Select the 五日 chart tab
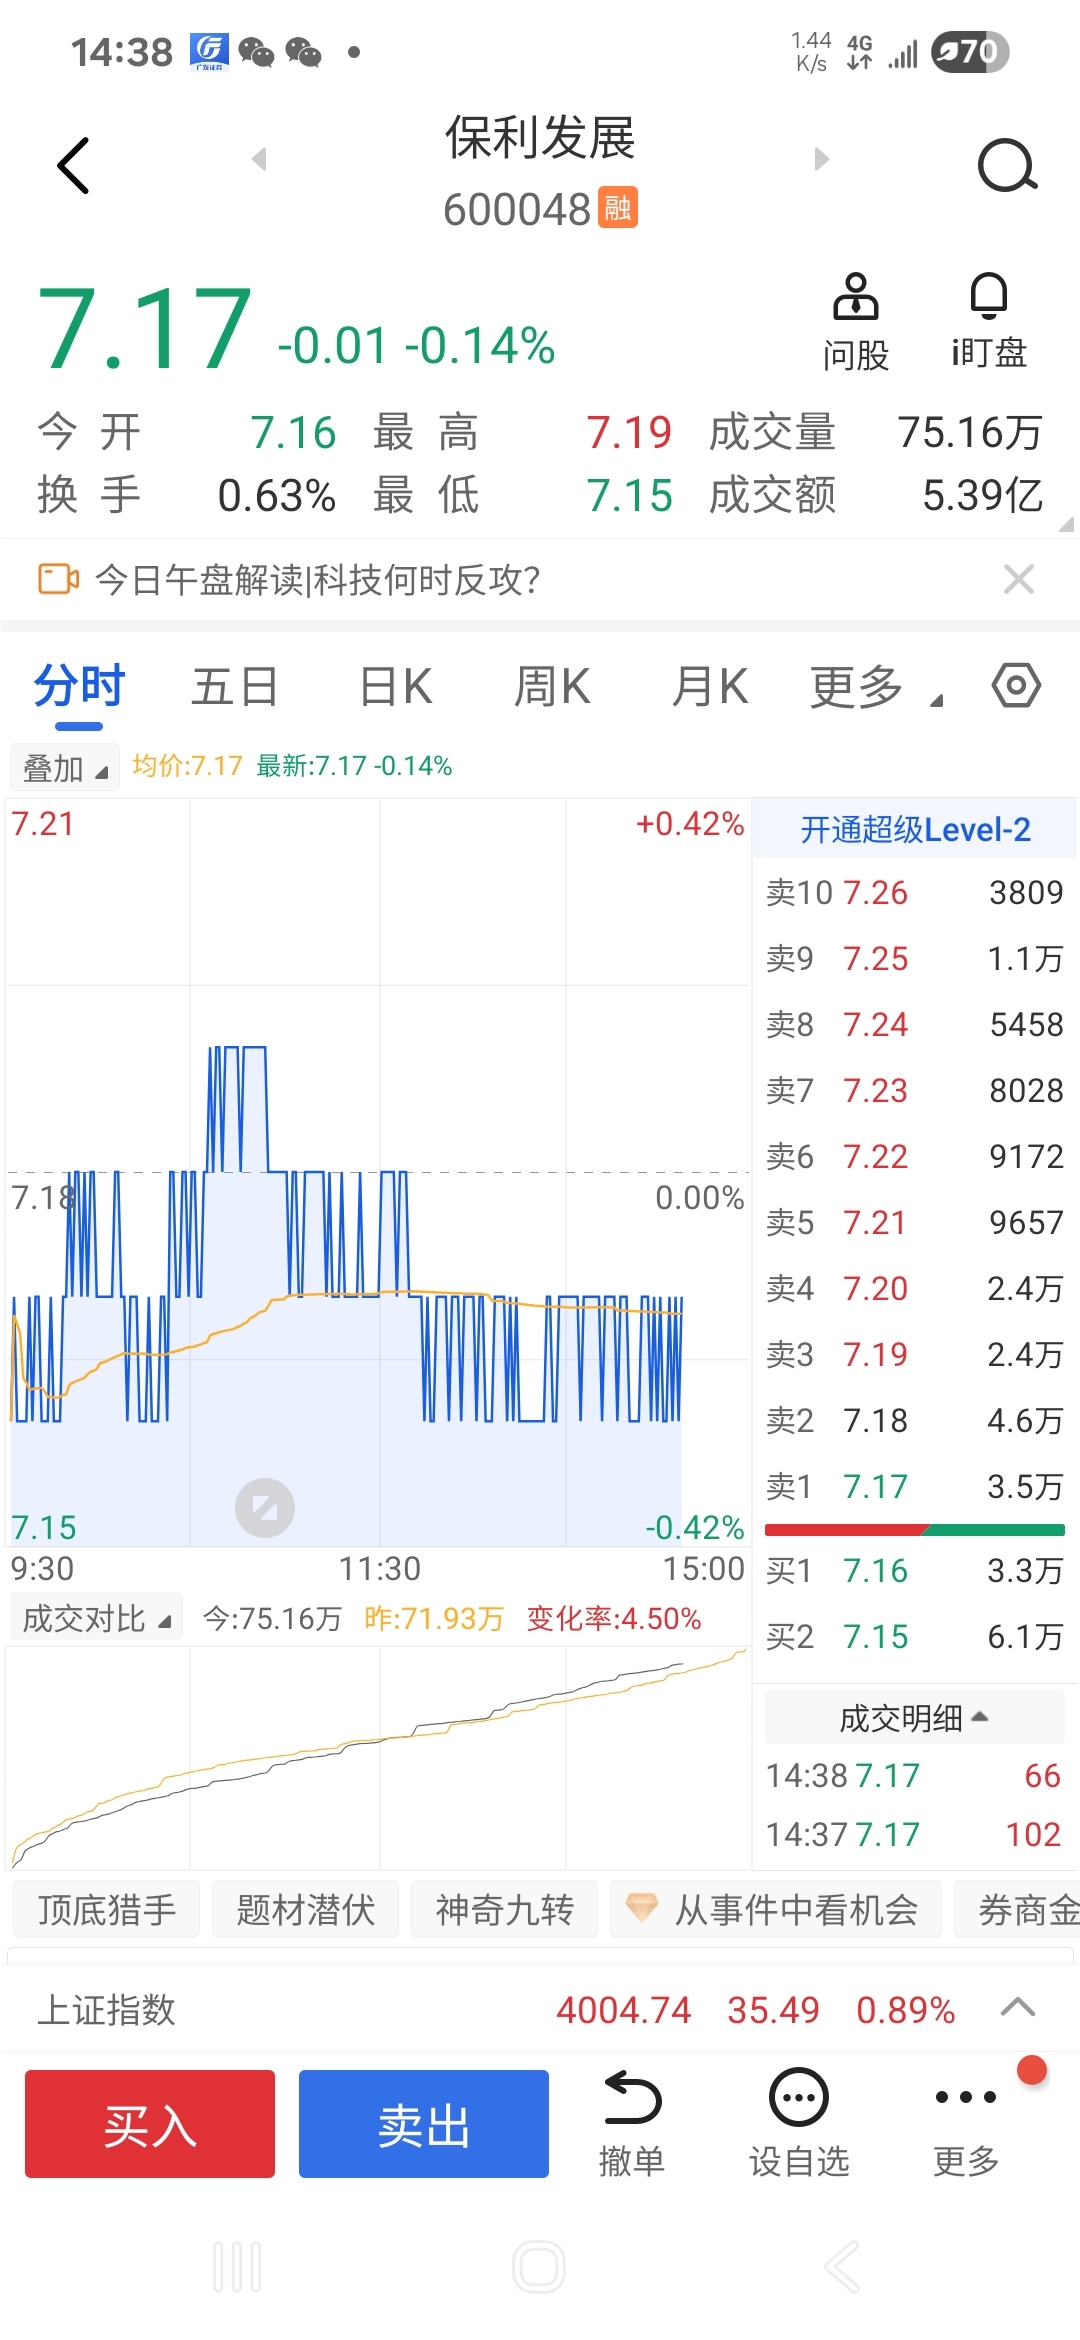This screenshot has height=2340, width=1080. pyautogui.click(x=235, y=687)
